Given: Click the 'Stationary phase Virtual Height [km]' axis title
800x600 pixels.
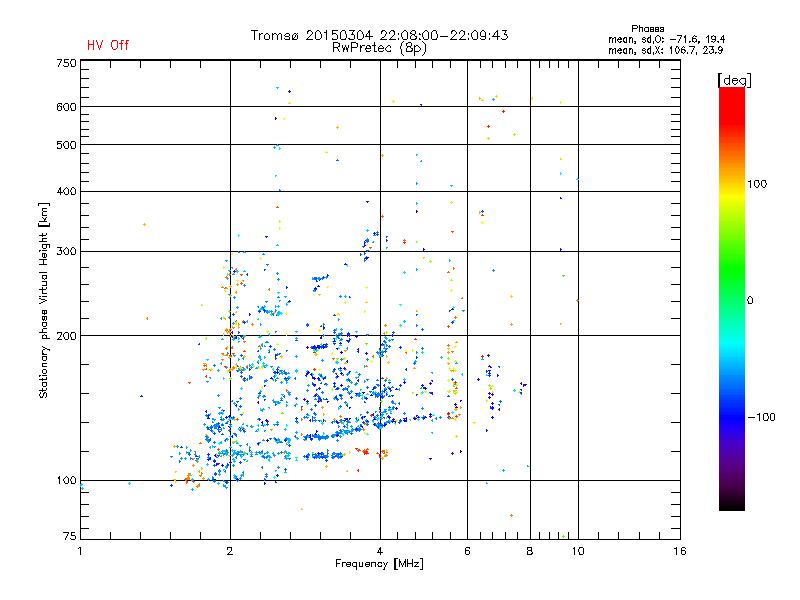Looking at the screenshot, I should 44,301.
